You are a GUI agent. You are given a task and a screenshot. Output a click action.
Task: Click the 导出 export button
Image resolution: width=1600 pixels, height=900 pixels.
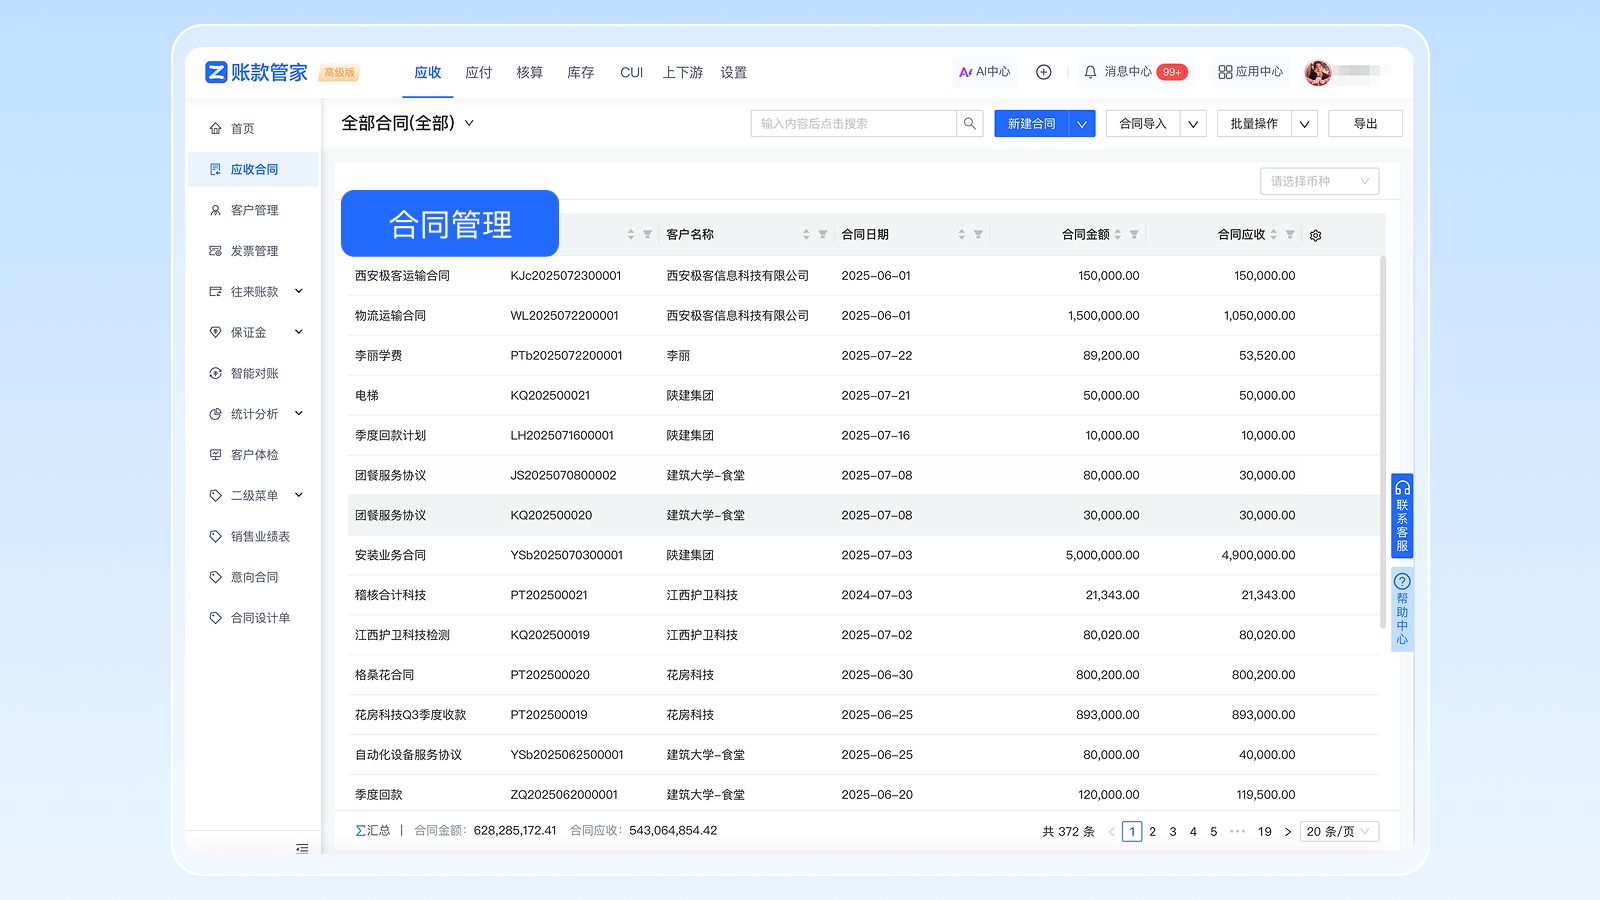pos(1365,124)
